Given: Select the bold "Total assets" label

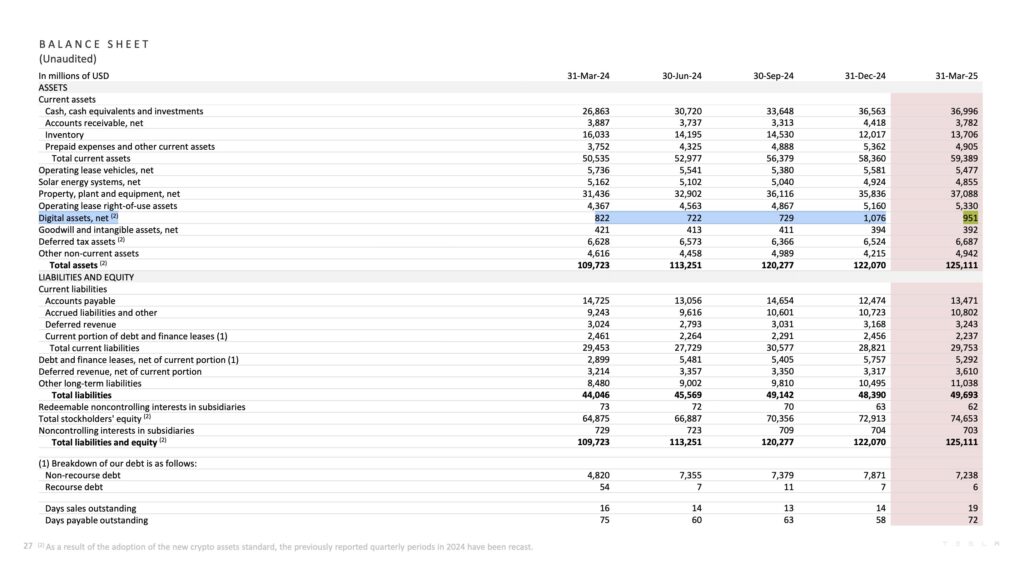Looking at the screenshot, I should pyautogui.click(x=78, y=265).
